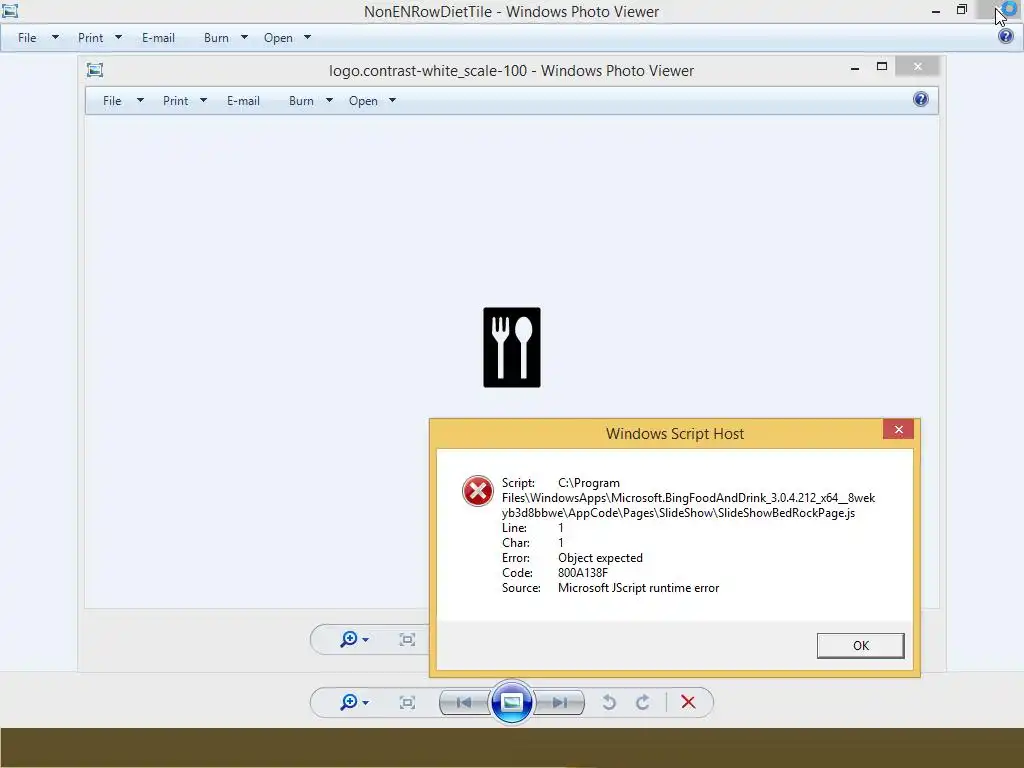Click help icon in logo.contrast-white window
1024x768 pixels.
(920, 99)
